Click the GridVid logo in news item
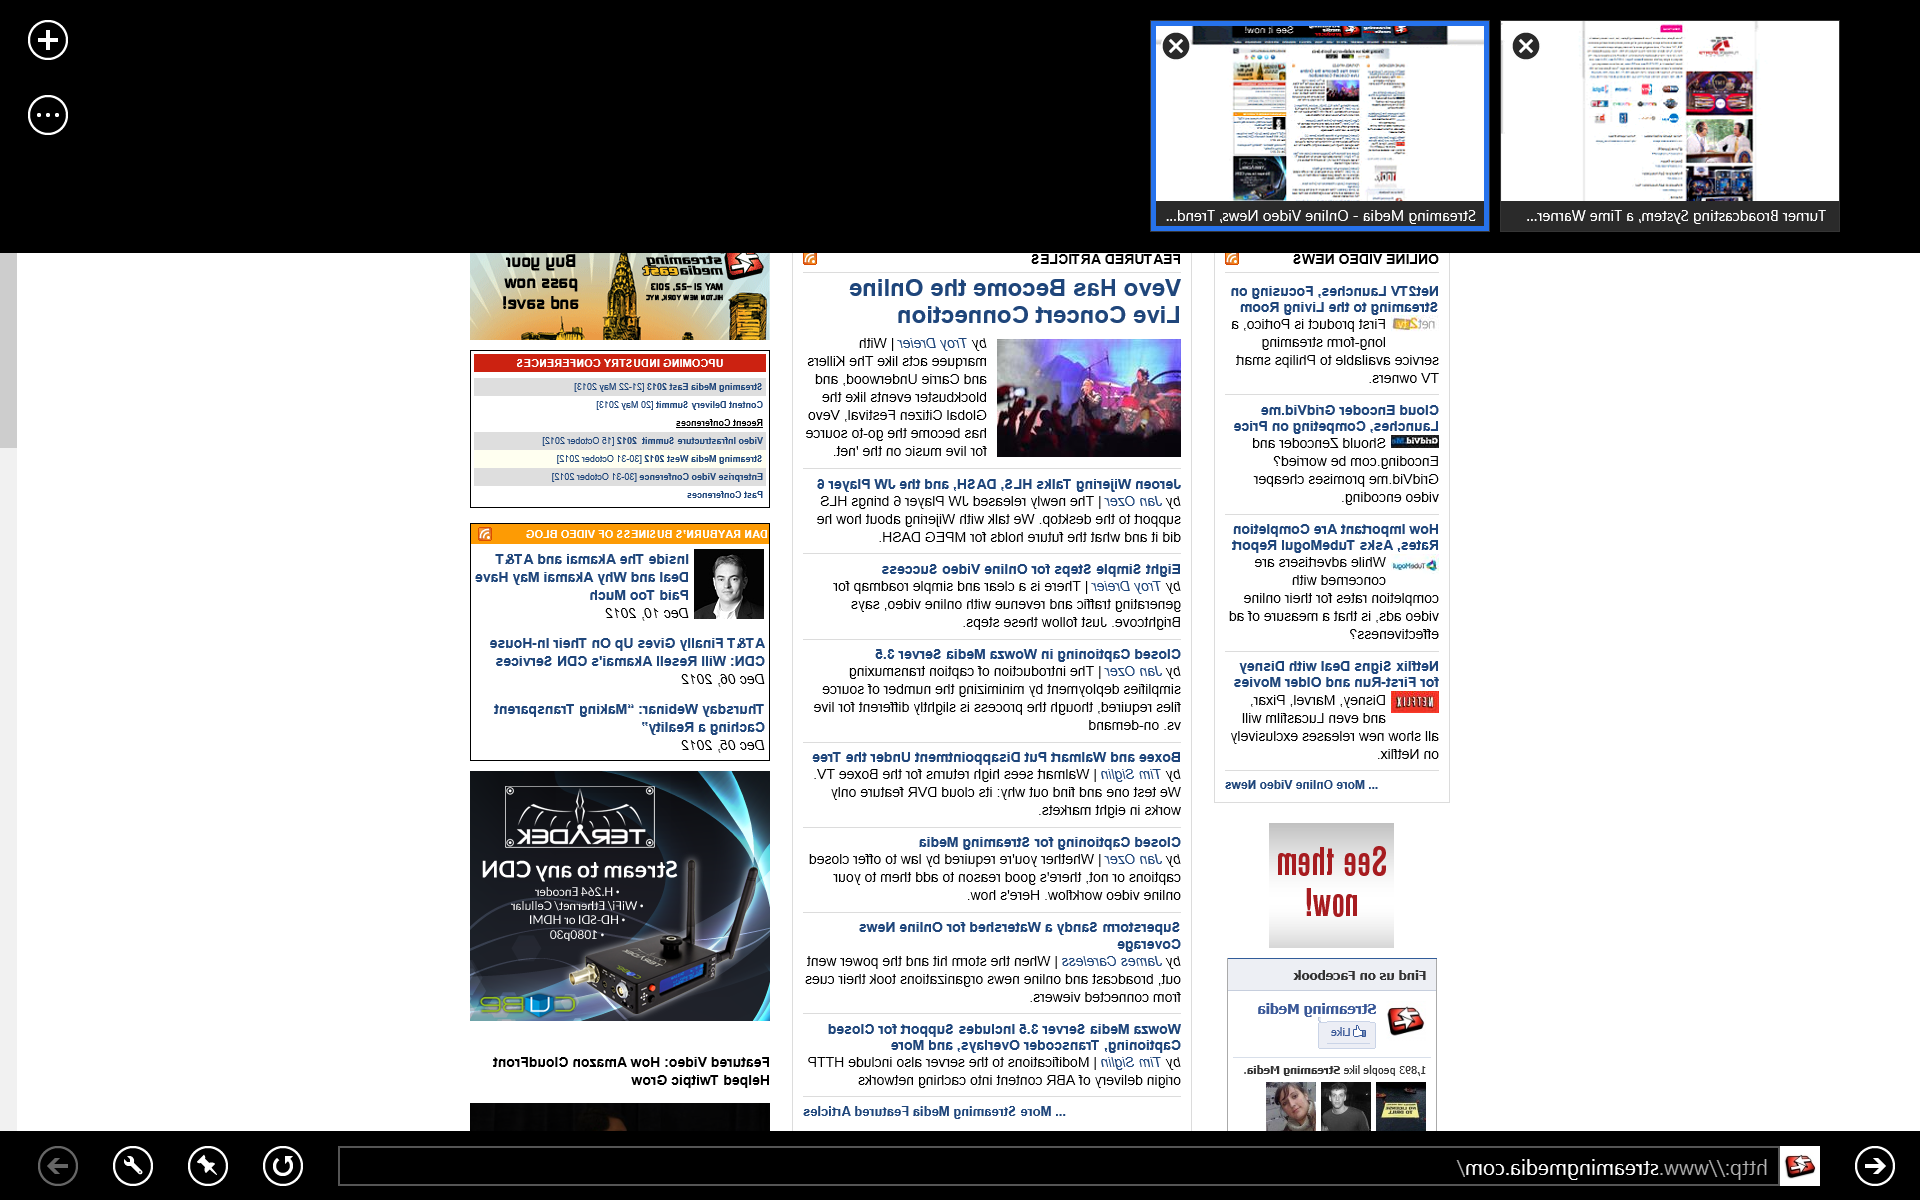 [x=1415, y=441]
